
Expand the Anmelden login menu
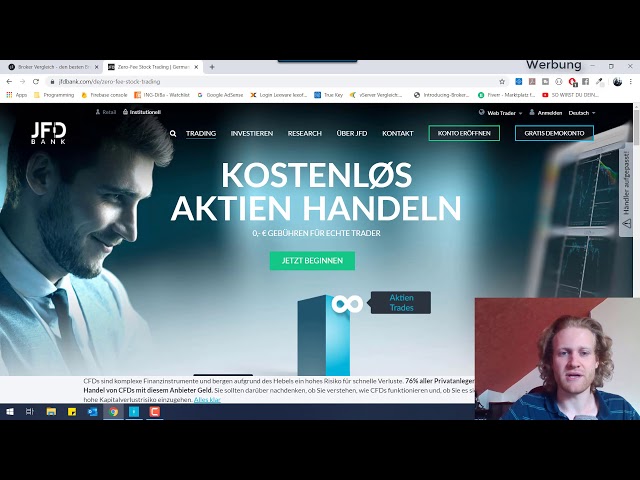pyautogui.click(x=545, y=113)
